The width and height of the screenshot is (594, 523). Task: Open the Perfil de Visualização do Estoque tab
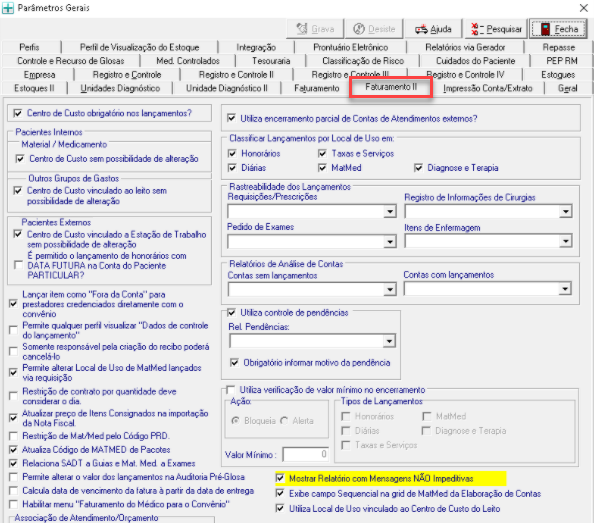(x=139, y=47)
